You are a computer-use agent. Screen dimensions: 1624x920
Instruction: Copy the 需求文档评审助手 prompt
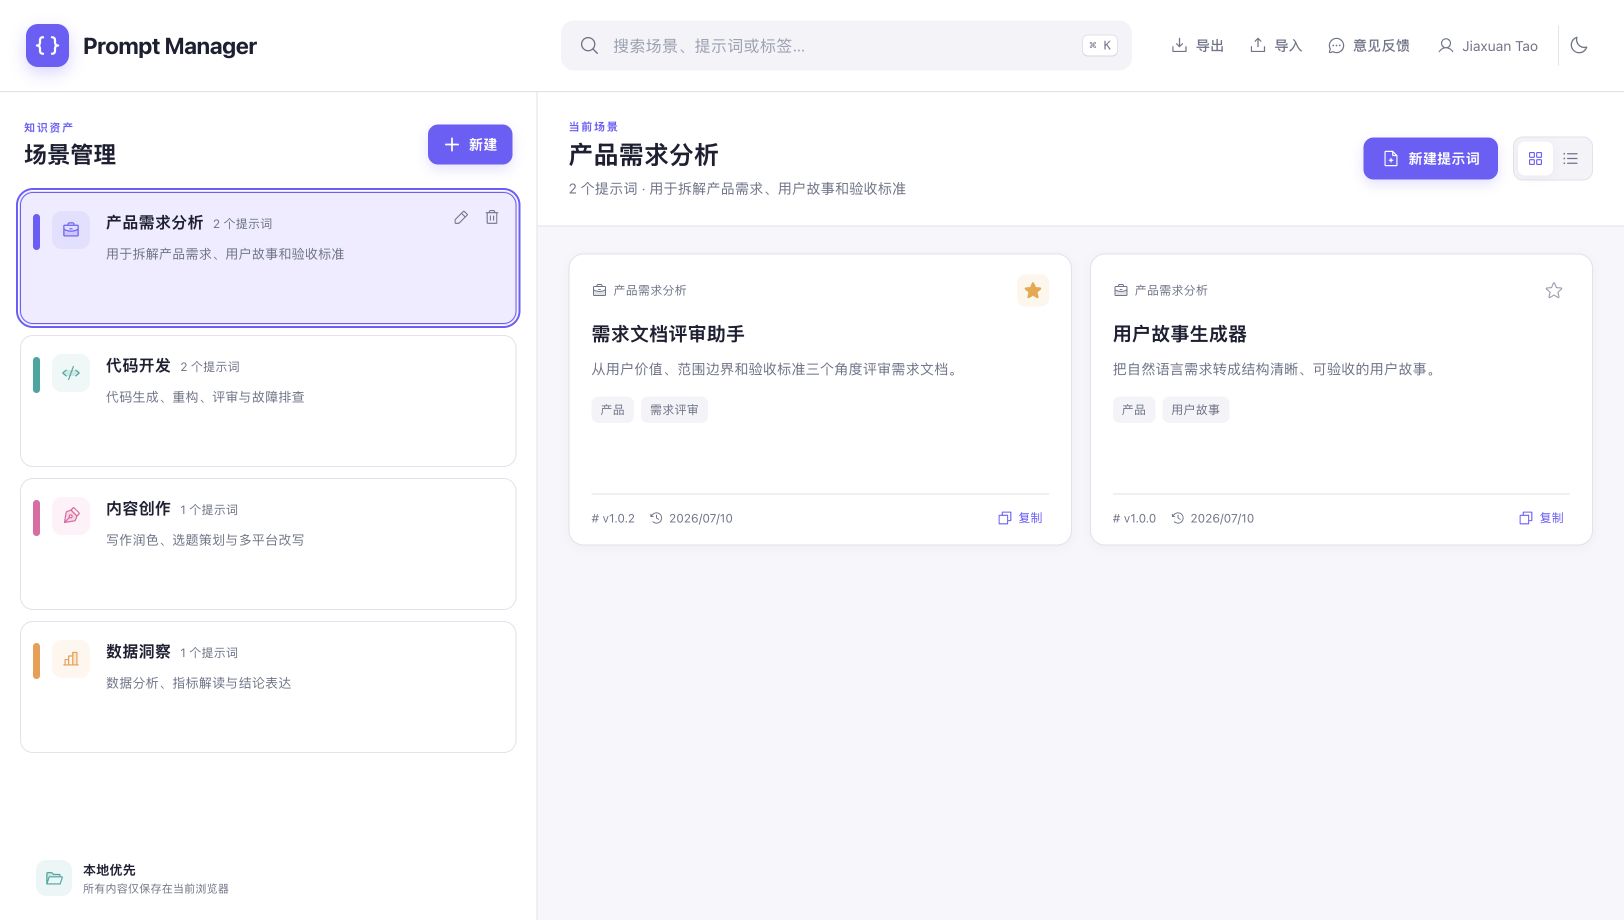pyautogui.click(x=1020, y=518)
